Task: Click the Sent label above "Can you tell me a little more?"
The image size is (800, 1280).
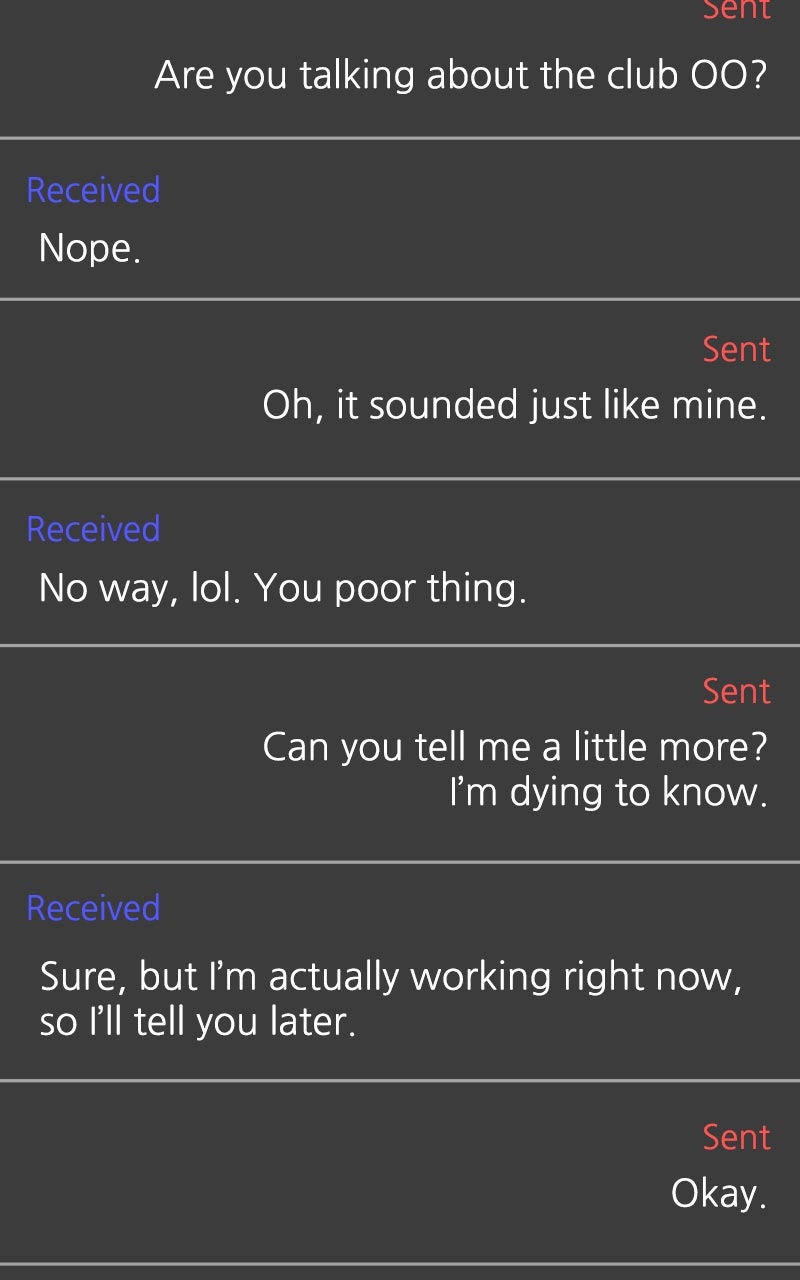Action: point(736,691)
